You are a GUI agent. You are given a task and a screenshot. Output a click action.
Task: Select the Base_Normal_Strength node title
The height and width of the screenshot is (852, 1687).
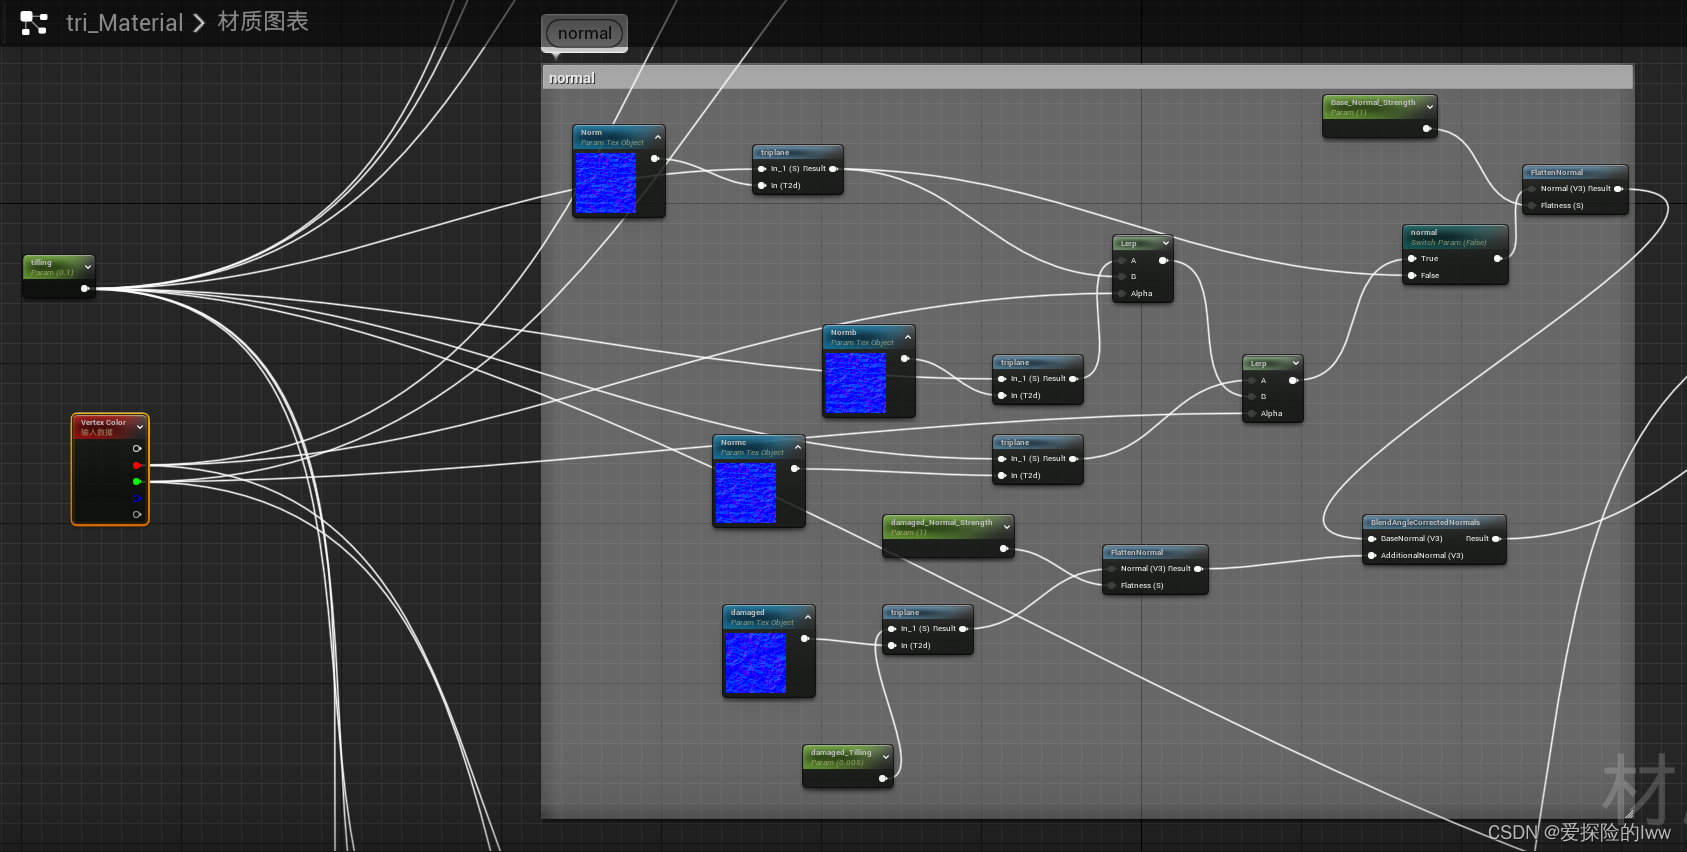coord(1372,102)
